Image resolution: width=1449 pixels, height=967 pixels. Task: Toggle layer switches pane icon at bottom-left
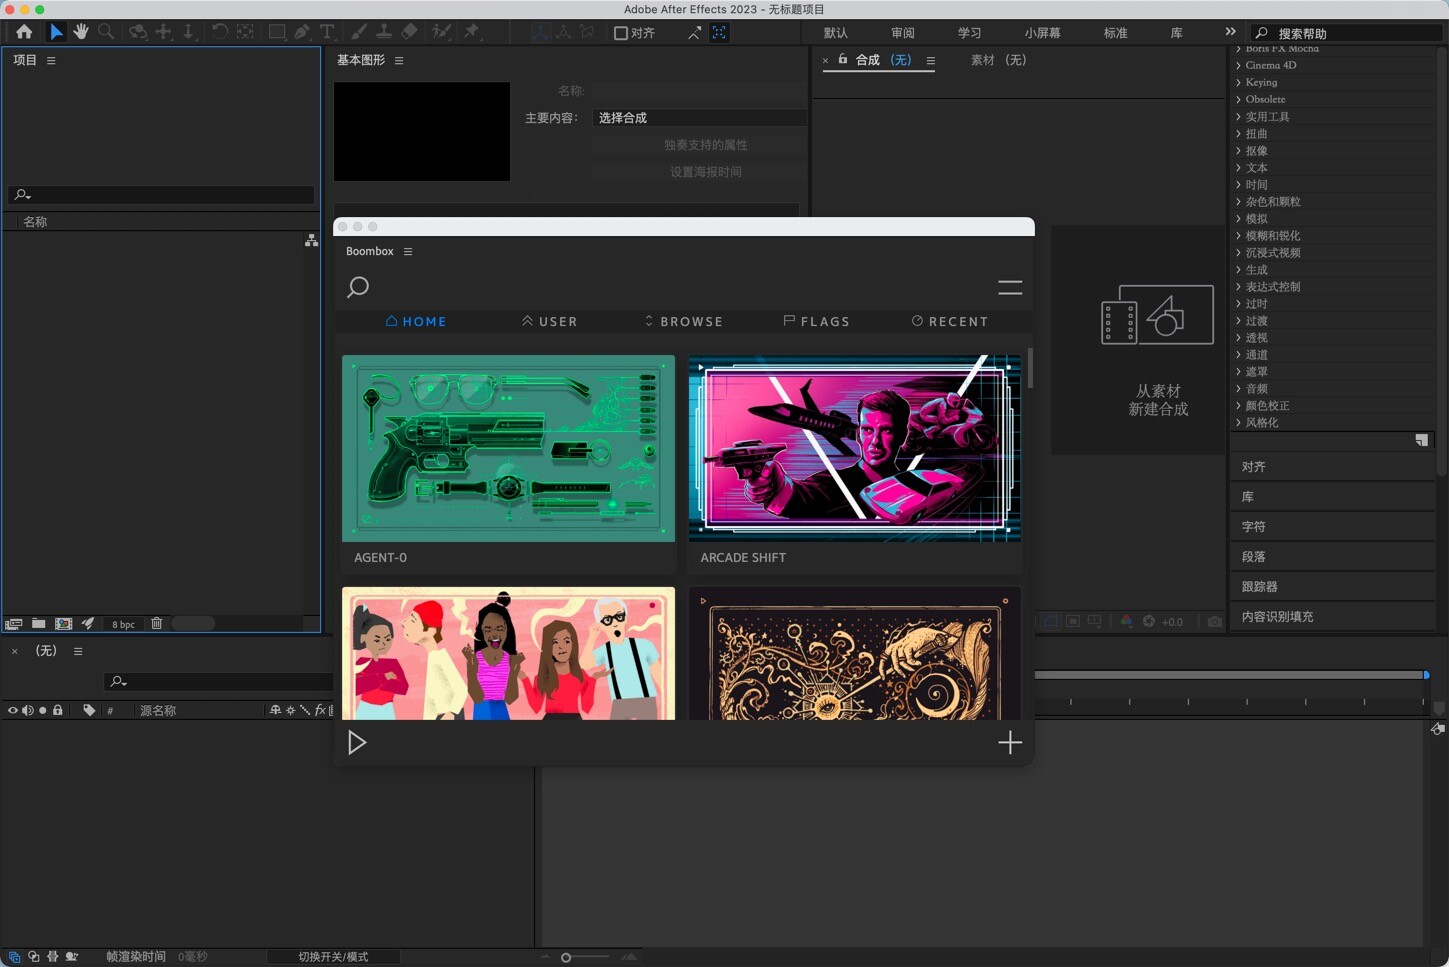click(14, 957)
